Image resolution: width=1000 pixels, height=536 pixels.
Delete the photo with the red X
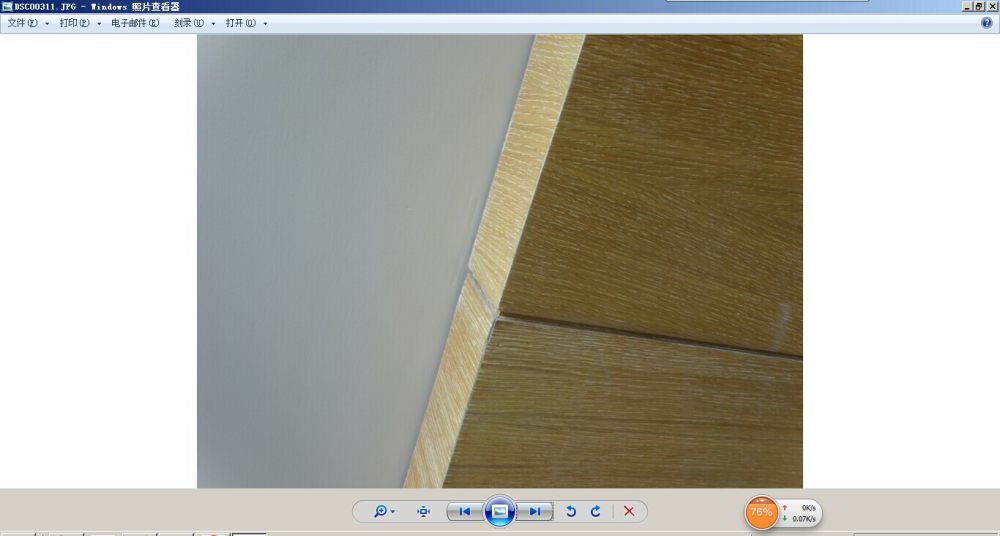coord(629,511)
